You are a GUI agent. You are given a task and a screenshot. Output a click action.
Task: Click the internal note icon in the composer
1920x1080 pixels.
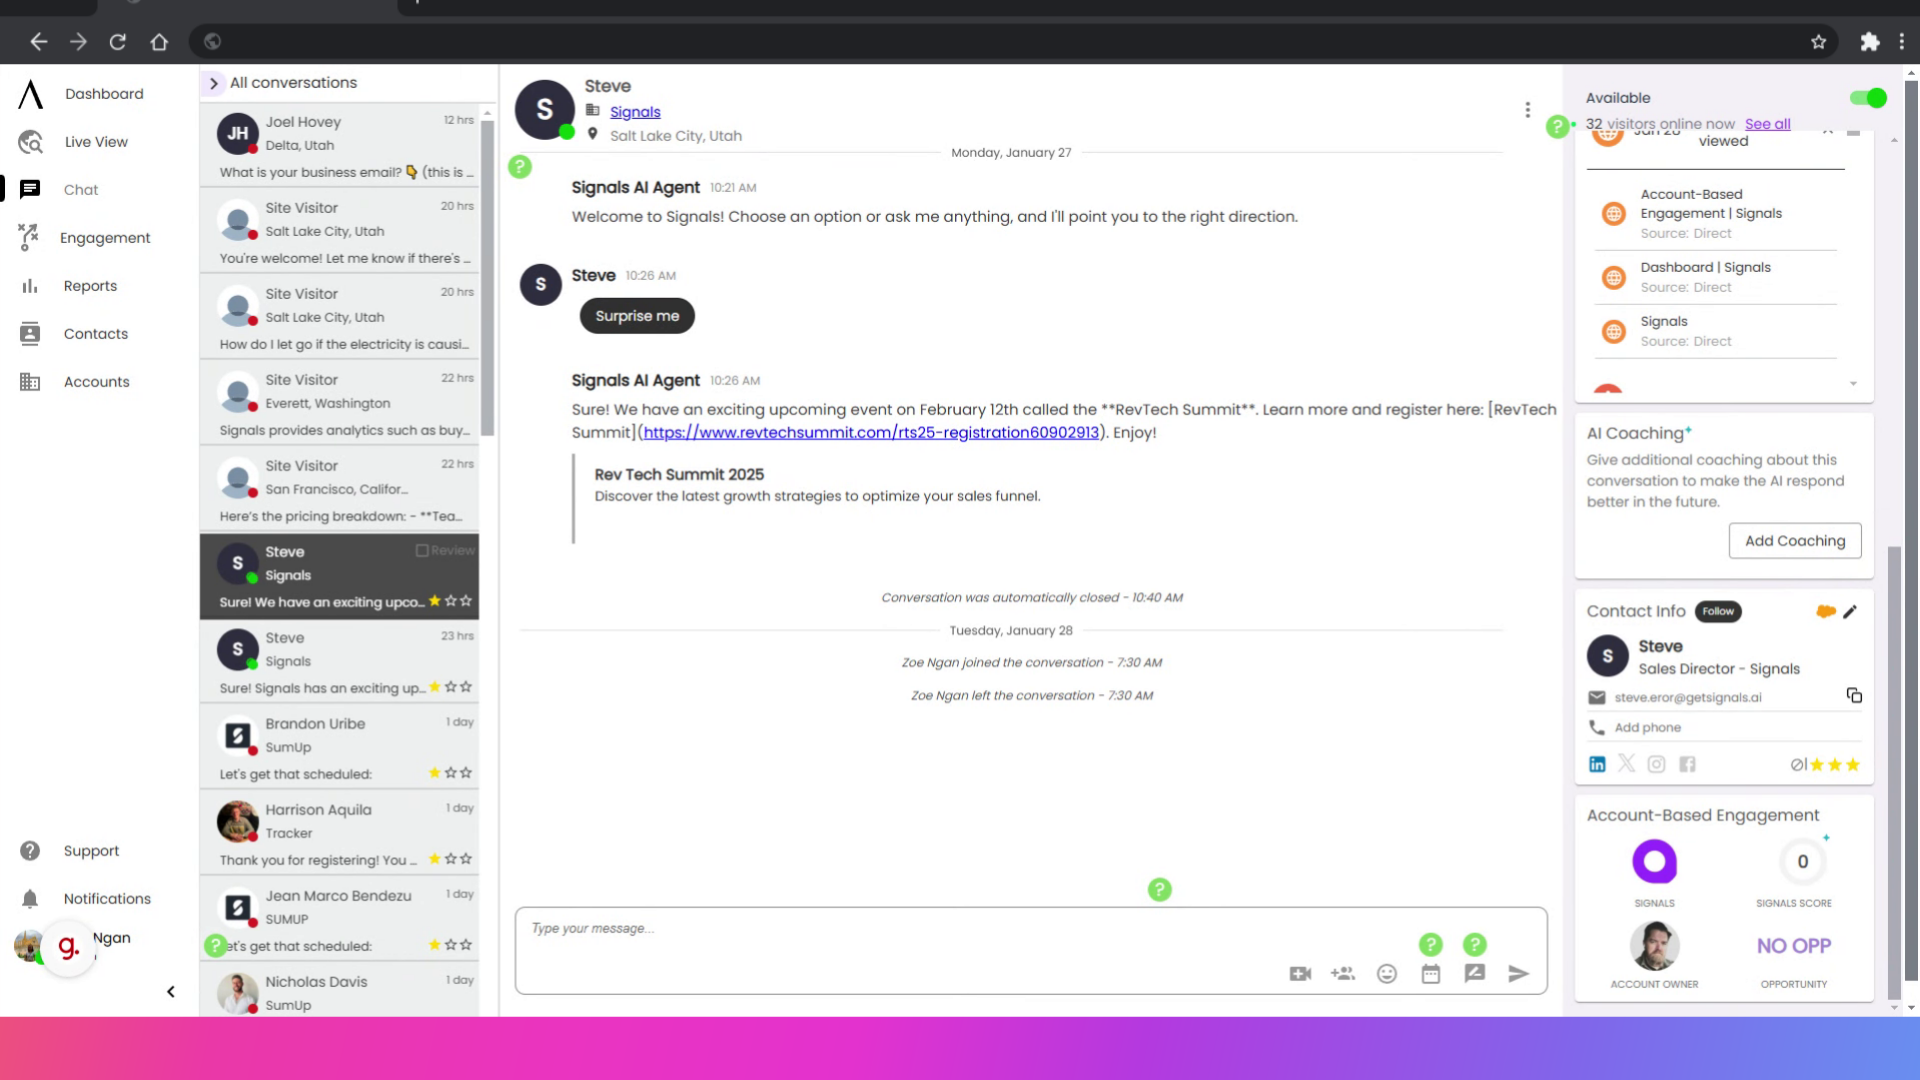tap(1475, 973)
